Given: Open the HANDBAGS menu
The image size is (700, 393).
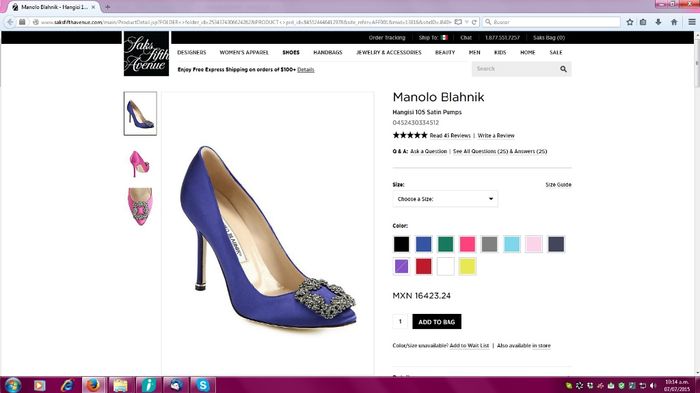Looking at the screenshot, I should point(328,52).
